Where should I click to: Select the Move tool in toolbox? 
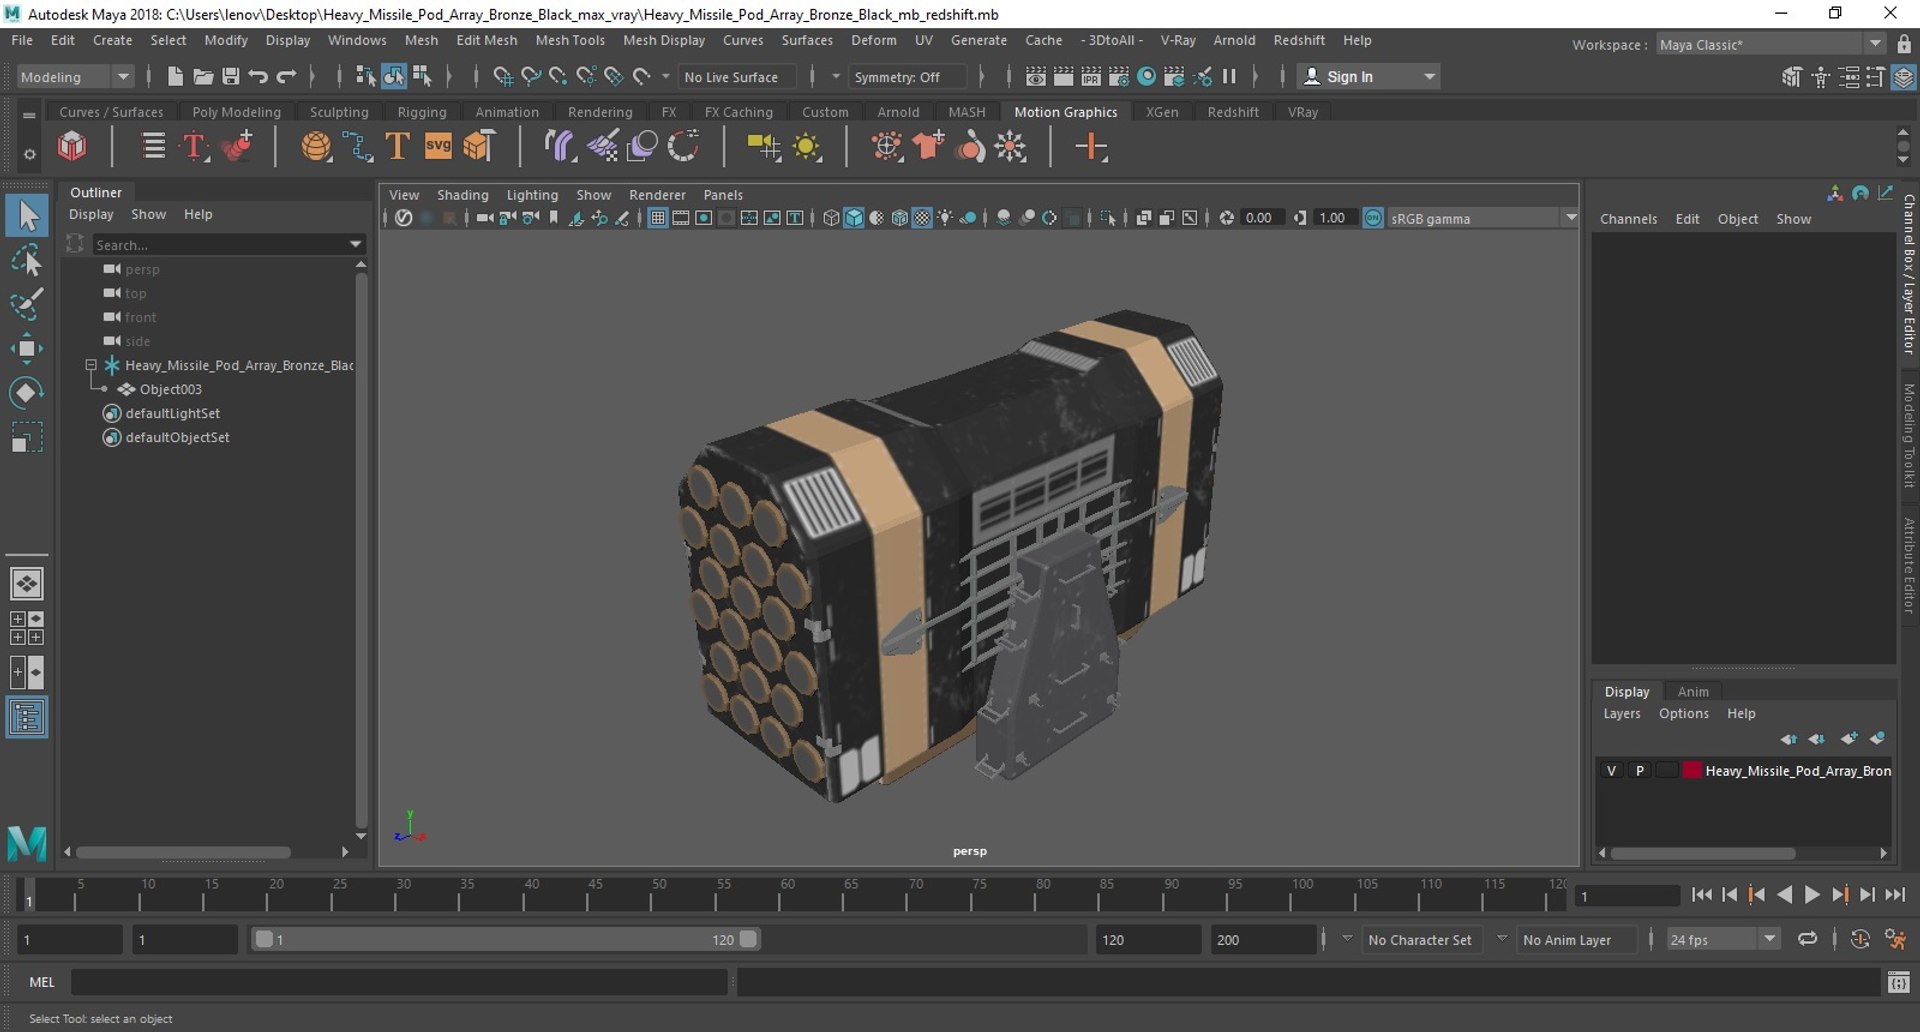pos(26,348)
